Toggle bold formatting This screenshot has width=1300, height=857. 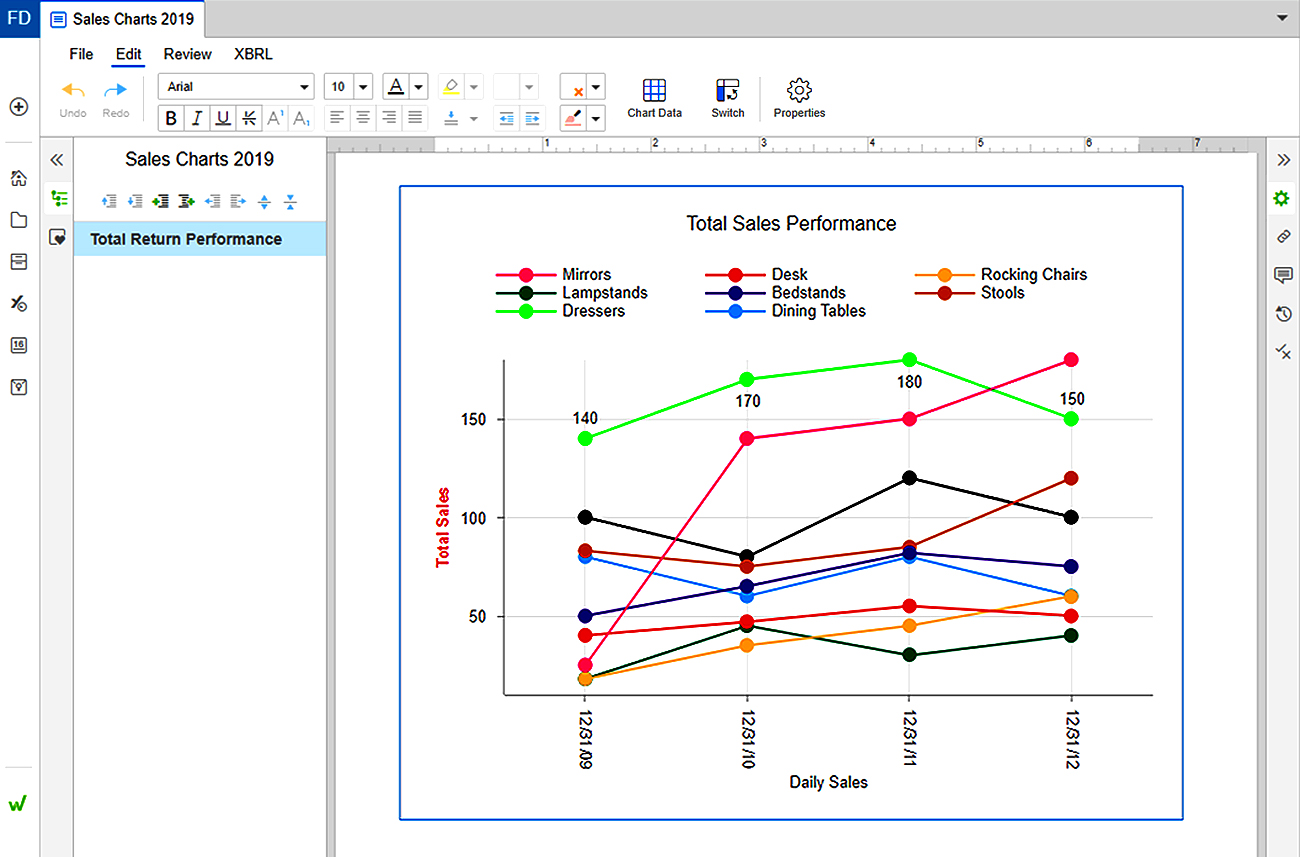pos(171,119)
